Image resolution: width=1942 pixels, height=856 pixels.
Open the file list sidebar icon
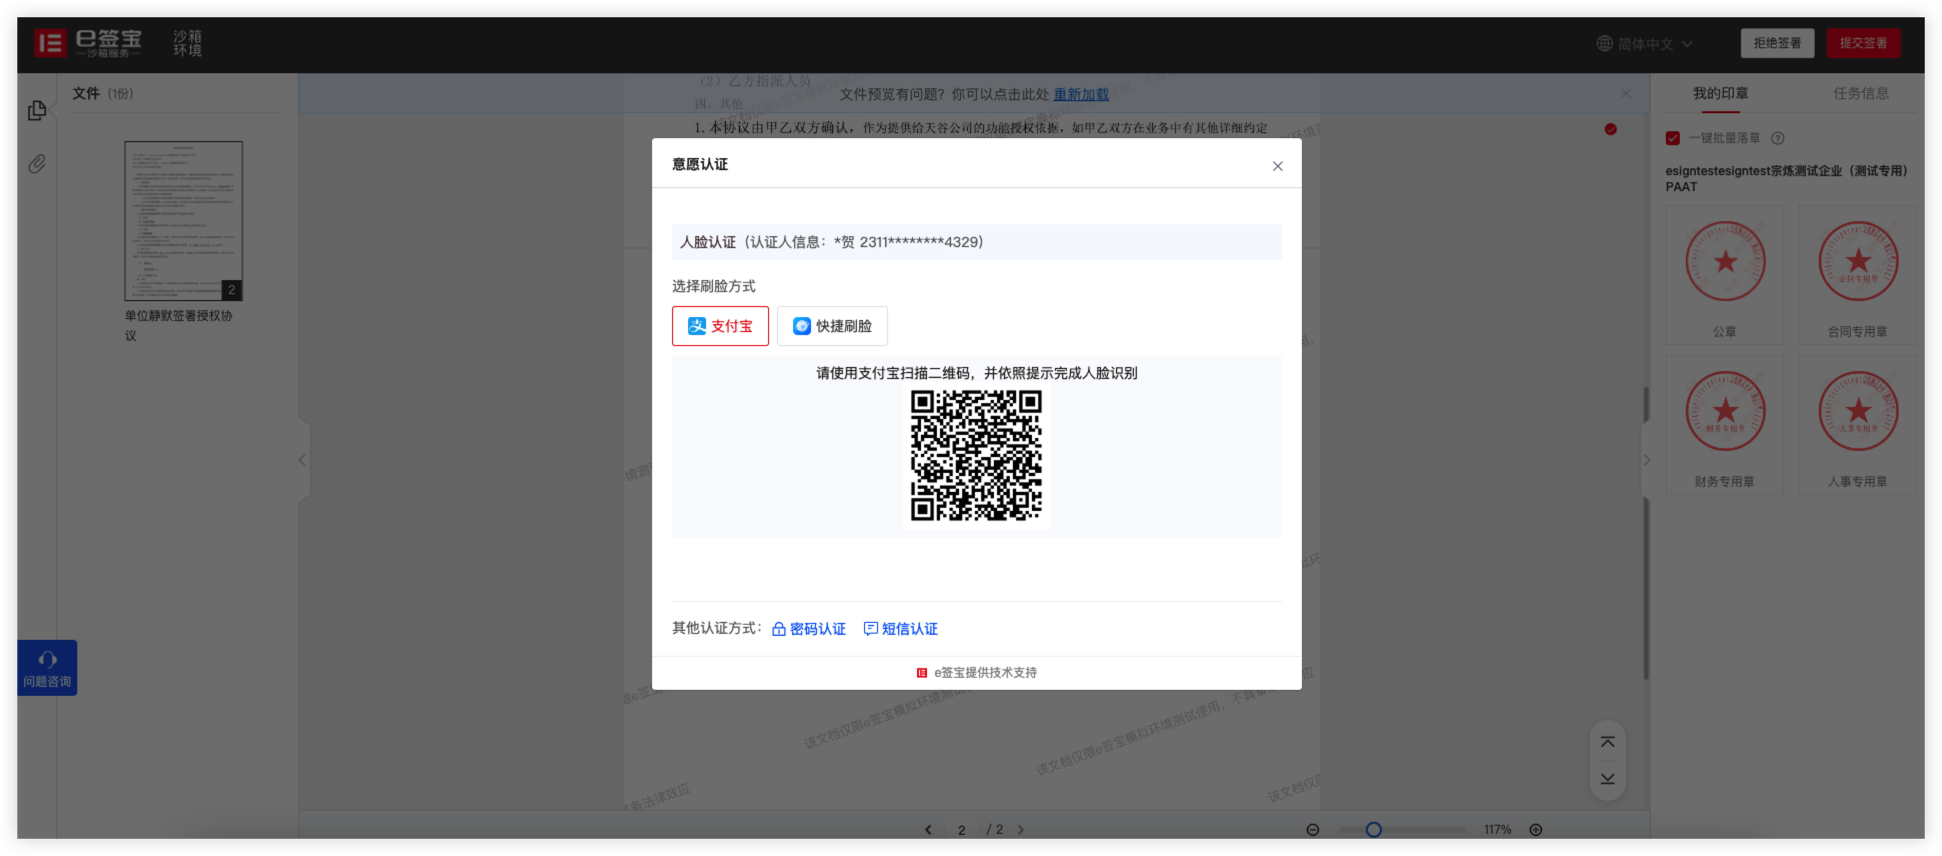(x=37, y=111)
